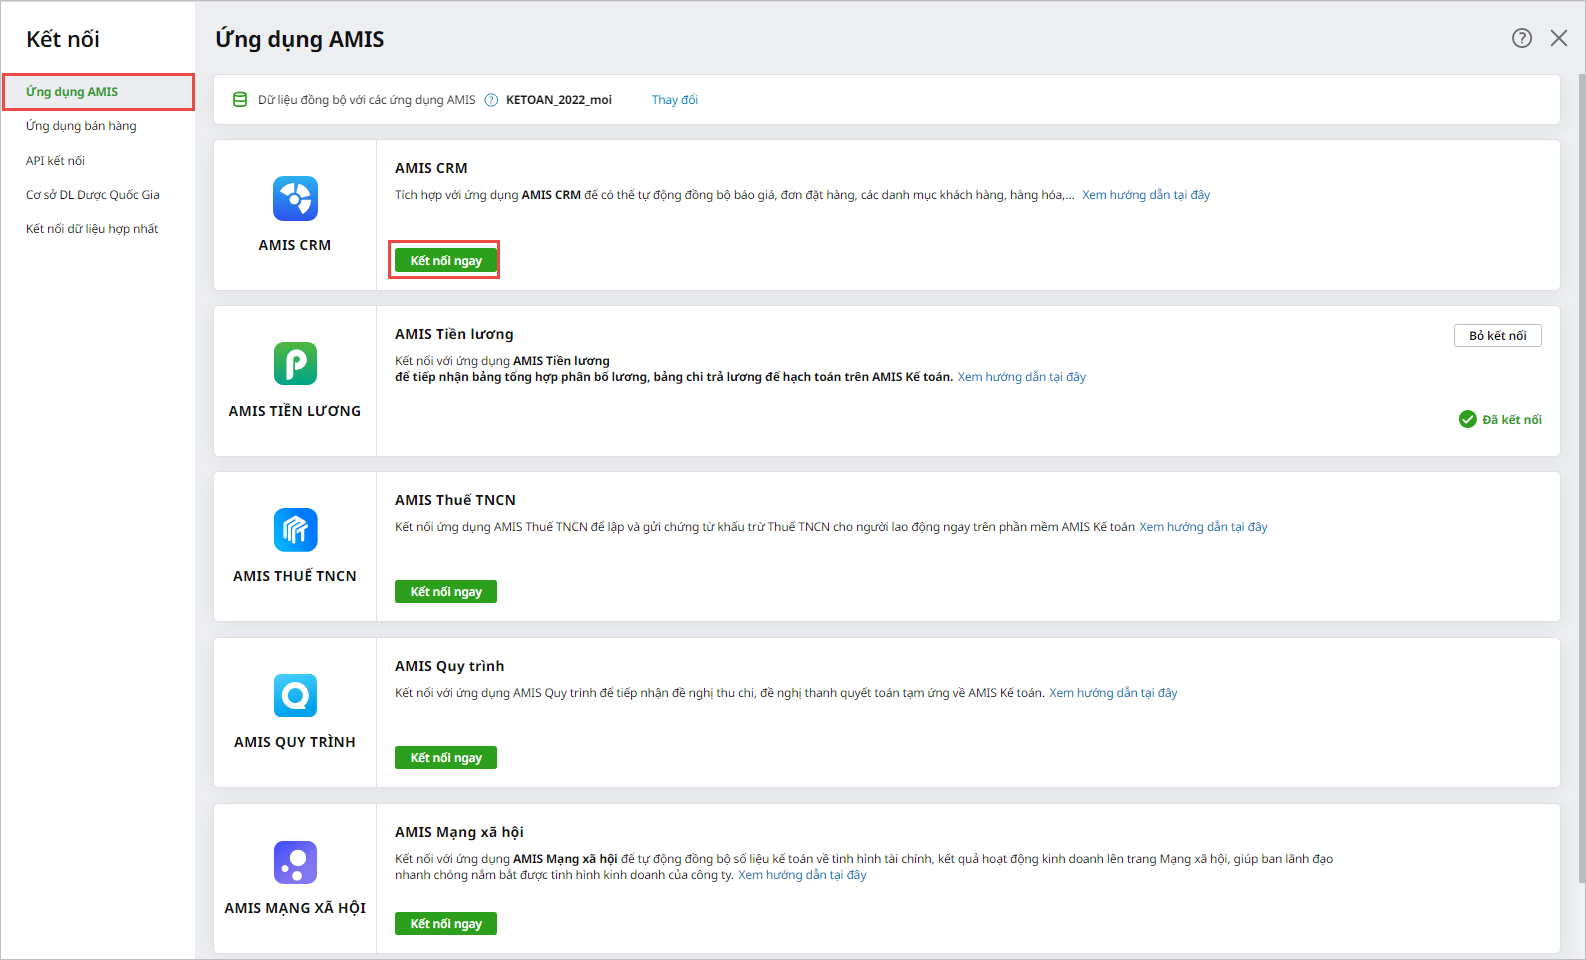The height and width of the screenshot is (960, 1586).
Task: Click the KETOAN_2022_moi database name
Action: (559, 100)
